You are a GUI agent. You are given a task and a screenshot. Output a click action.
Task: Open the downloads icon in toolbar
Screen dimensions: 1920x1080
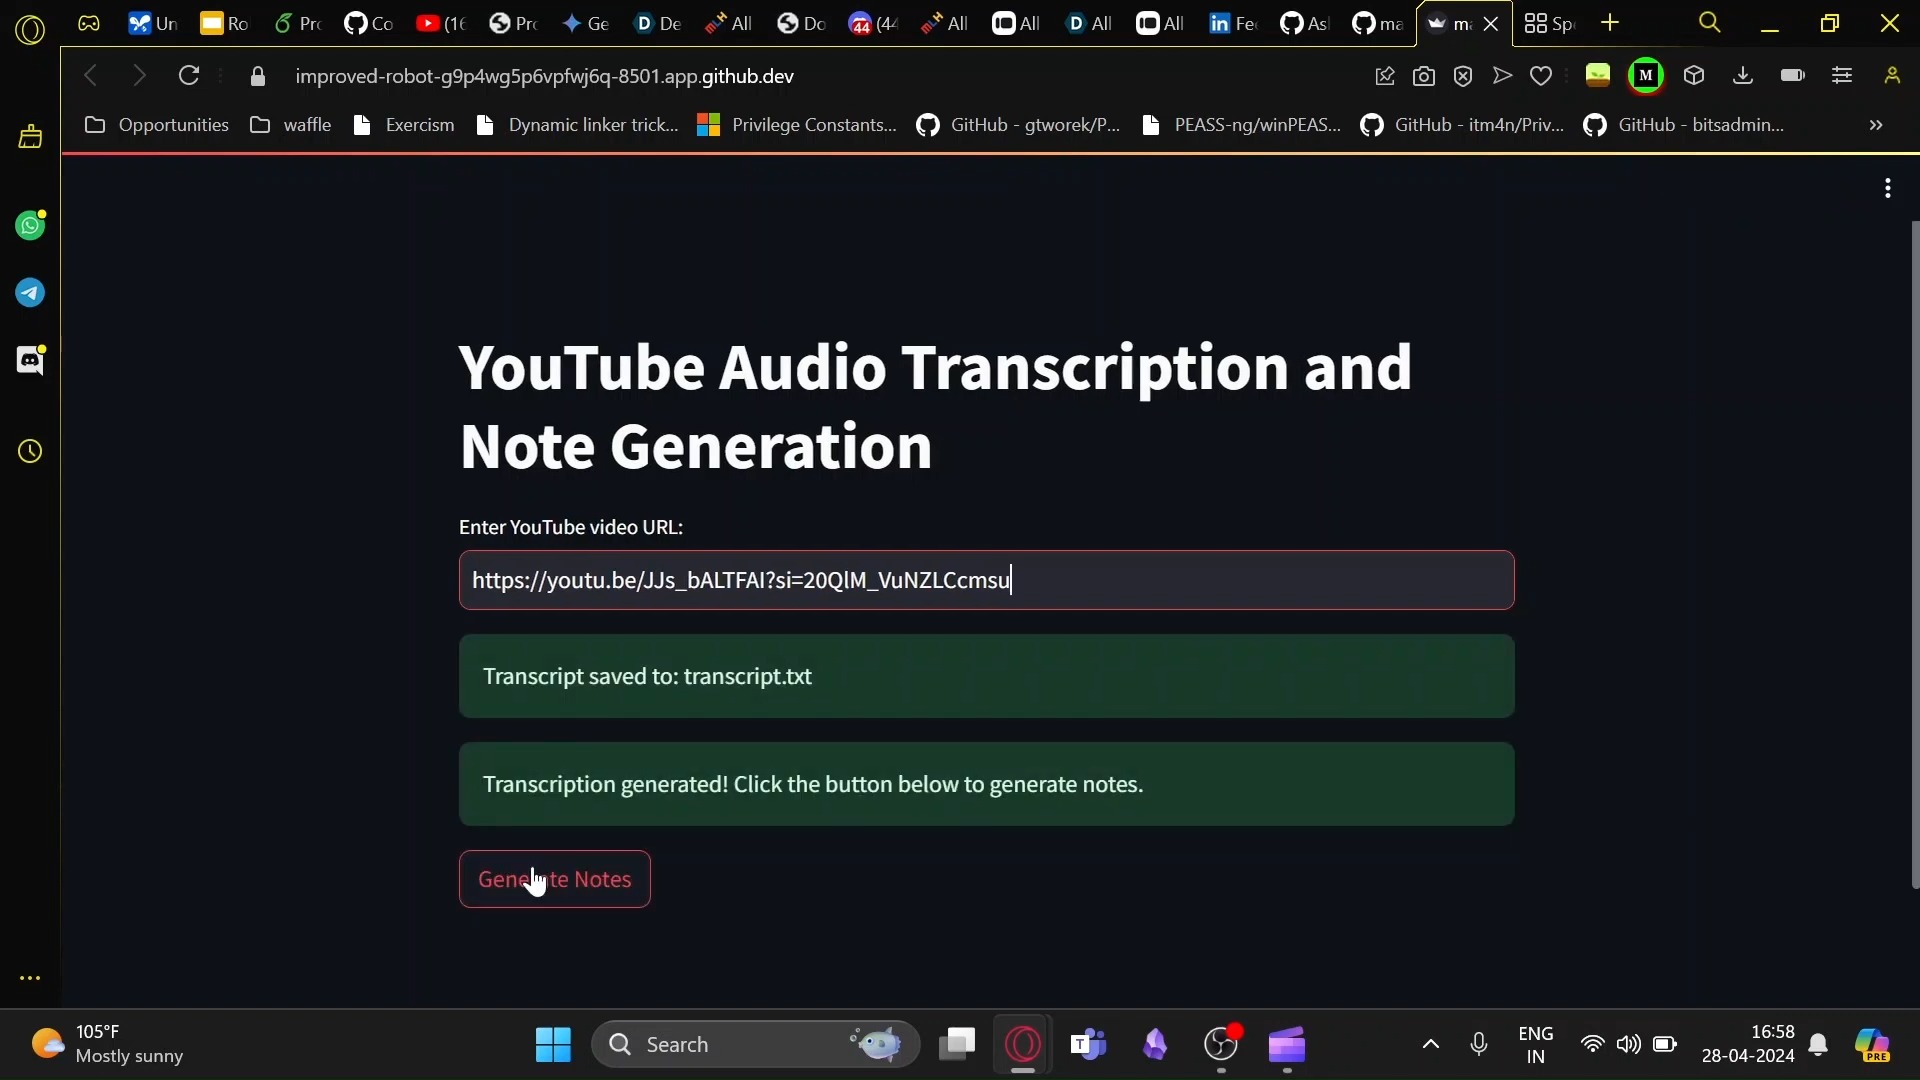(1743, 76)
